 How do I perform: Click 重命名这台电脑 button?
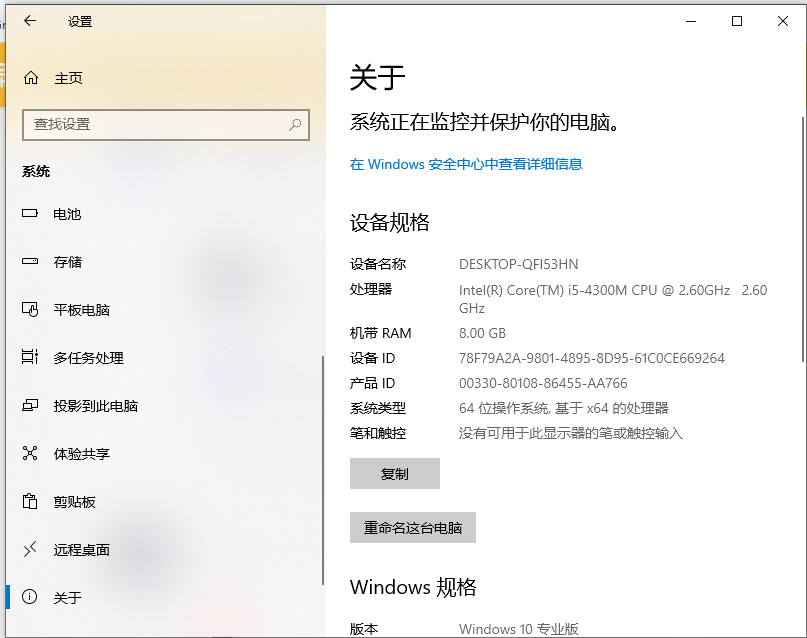[413, 527]
